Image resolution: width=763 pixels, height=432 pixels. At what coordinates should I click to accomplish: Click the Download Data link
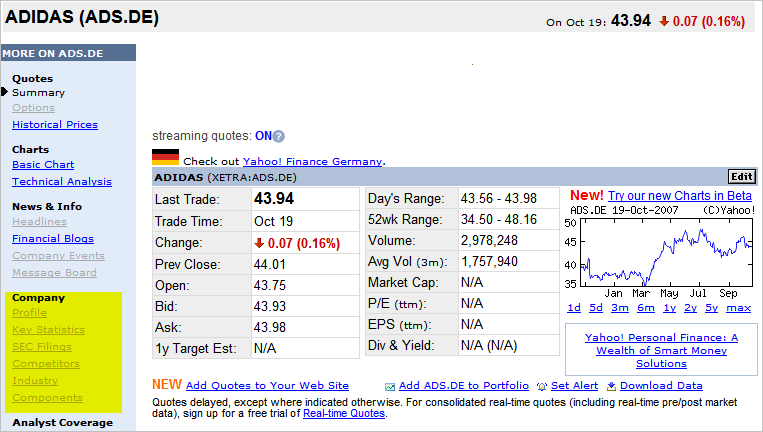[x=661, y=385]
